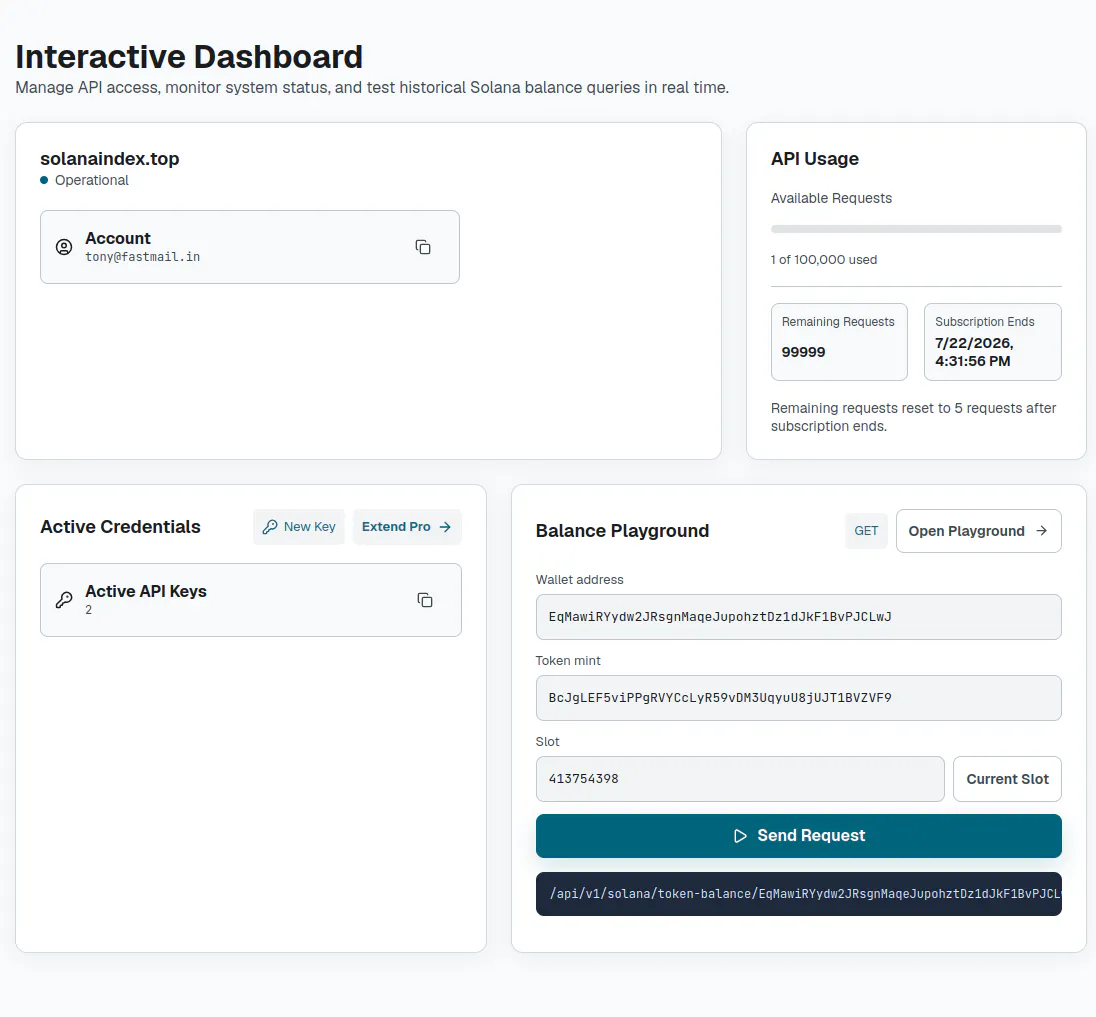Send Request in Balance Playground
Screen dimensions: 1096x1017
tap(798, 836)
